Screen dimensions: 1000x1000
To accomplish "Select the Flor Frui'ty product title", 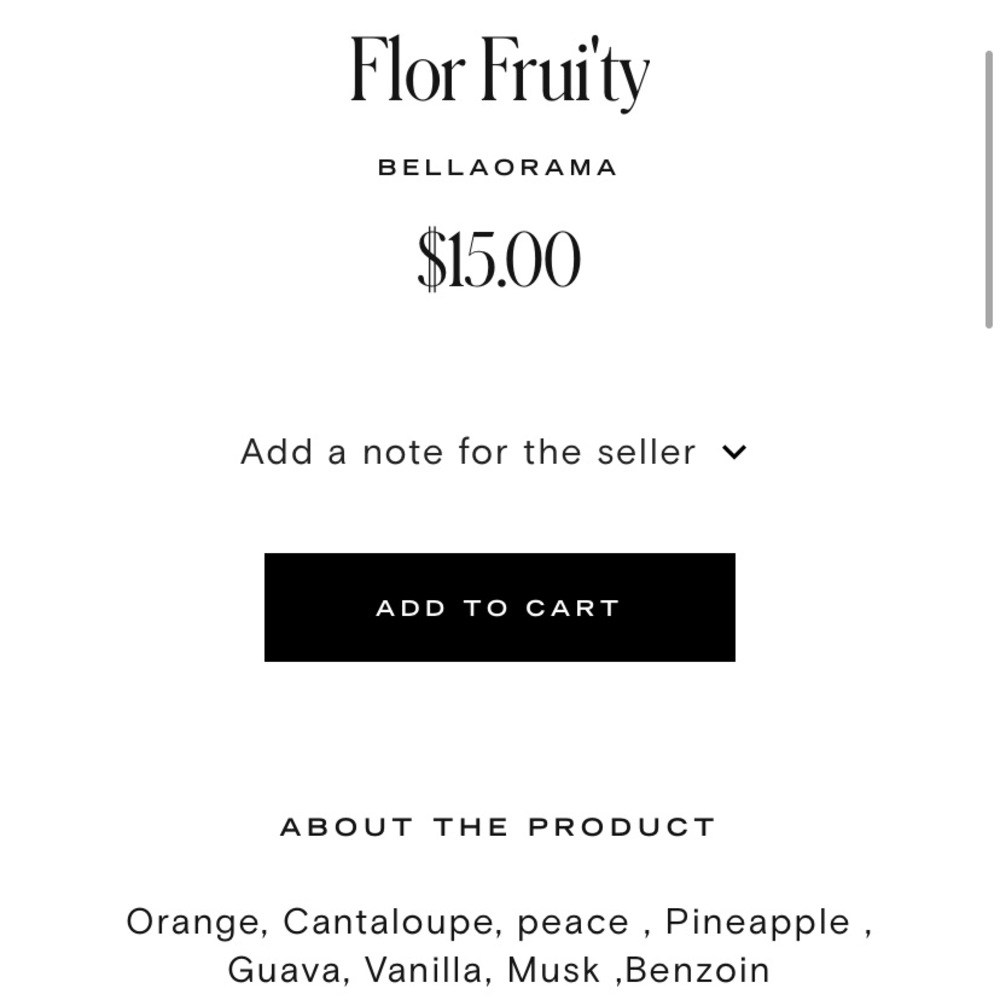I will click(500, 73).
